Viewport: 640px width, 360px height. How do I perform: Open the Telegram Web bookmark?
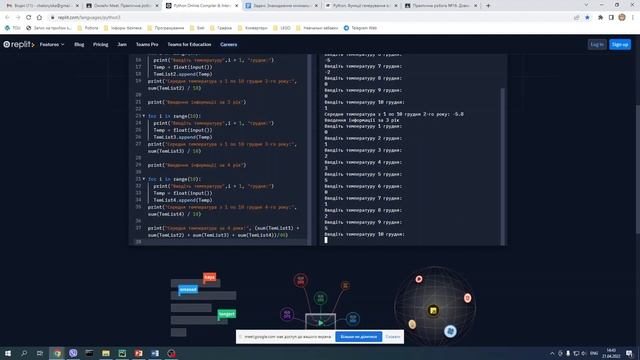pos(360,28)
